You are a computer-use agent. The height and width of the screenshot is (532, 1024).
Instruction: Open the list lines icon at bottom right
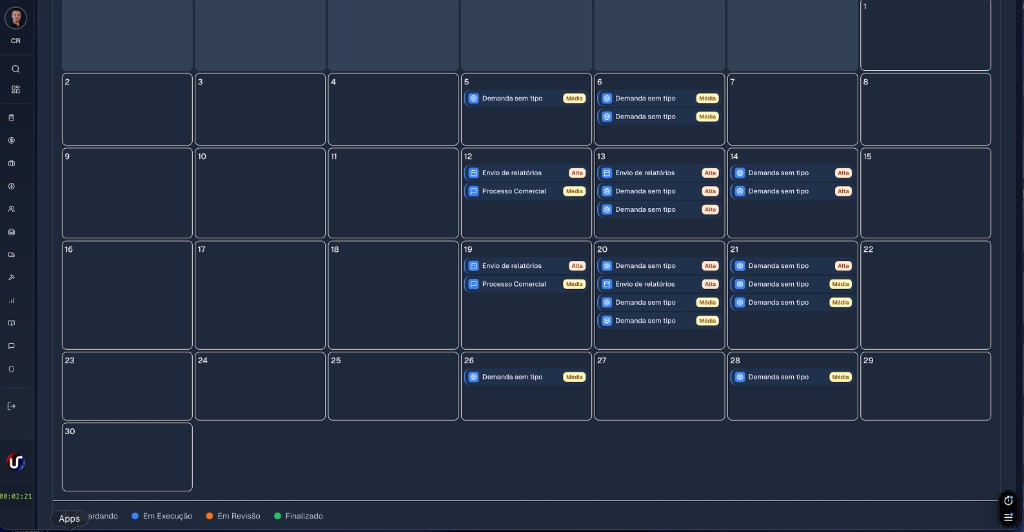coord(1008,517)
